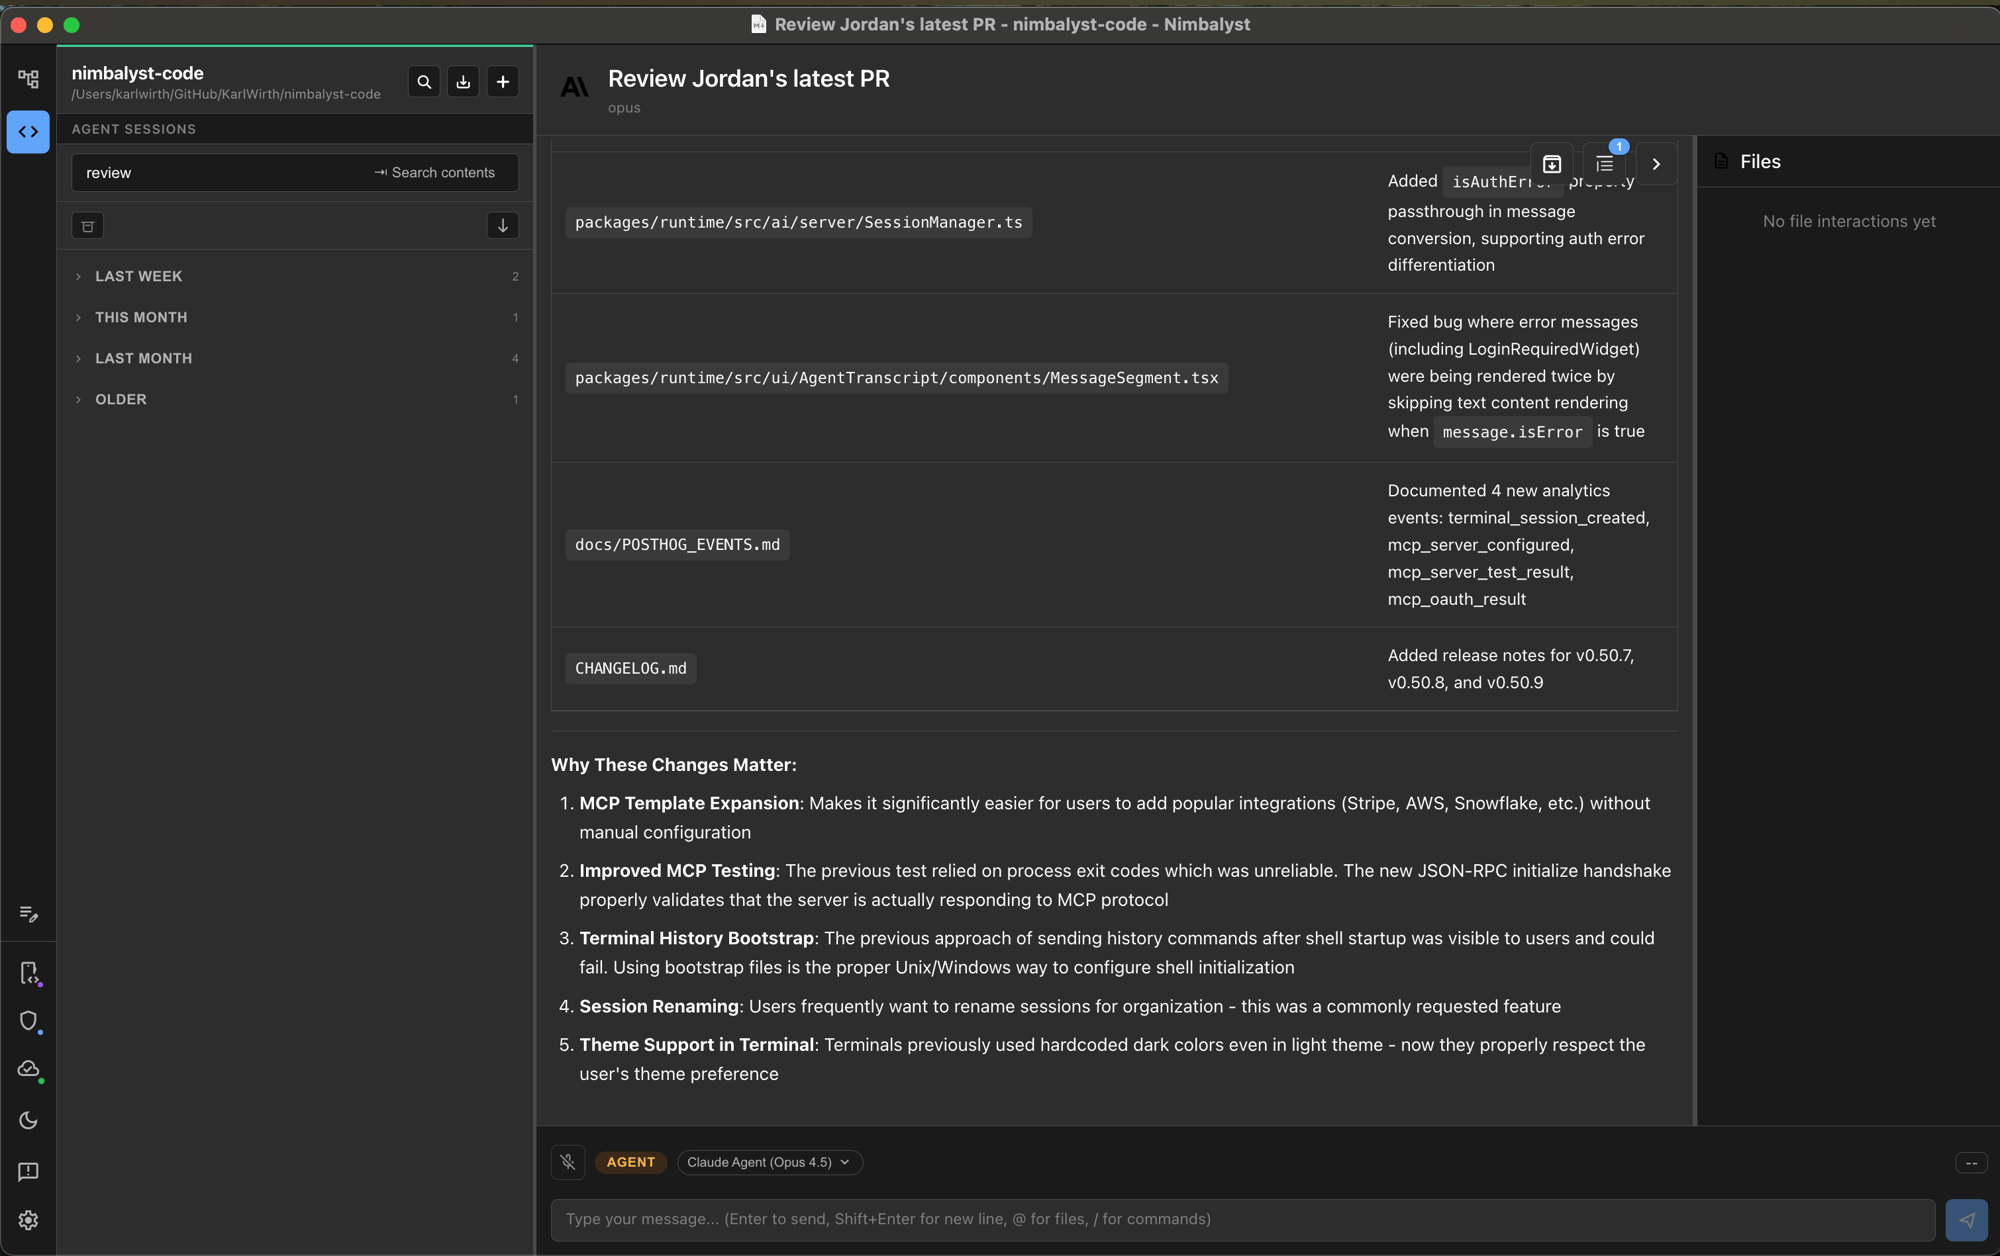Open the session graph view icon

(x=28, y=78)
